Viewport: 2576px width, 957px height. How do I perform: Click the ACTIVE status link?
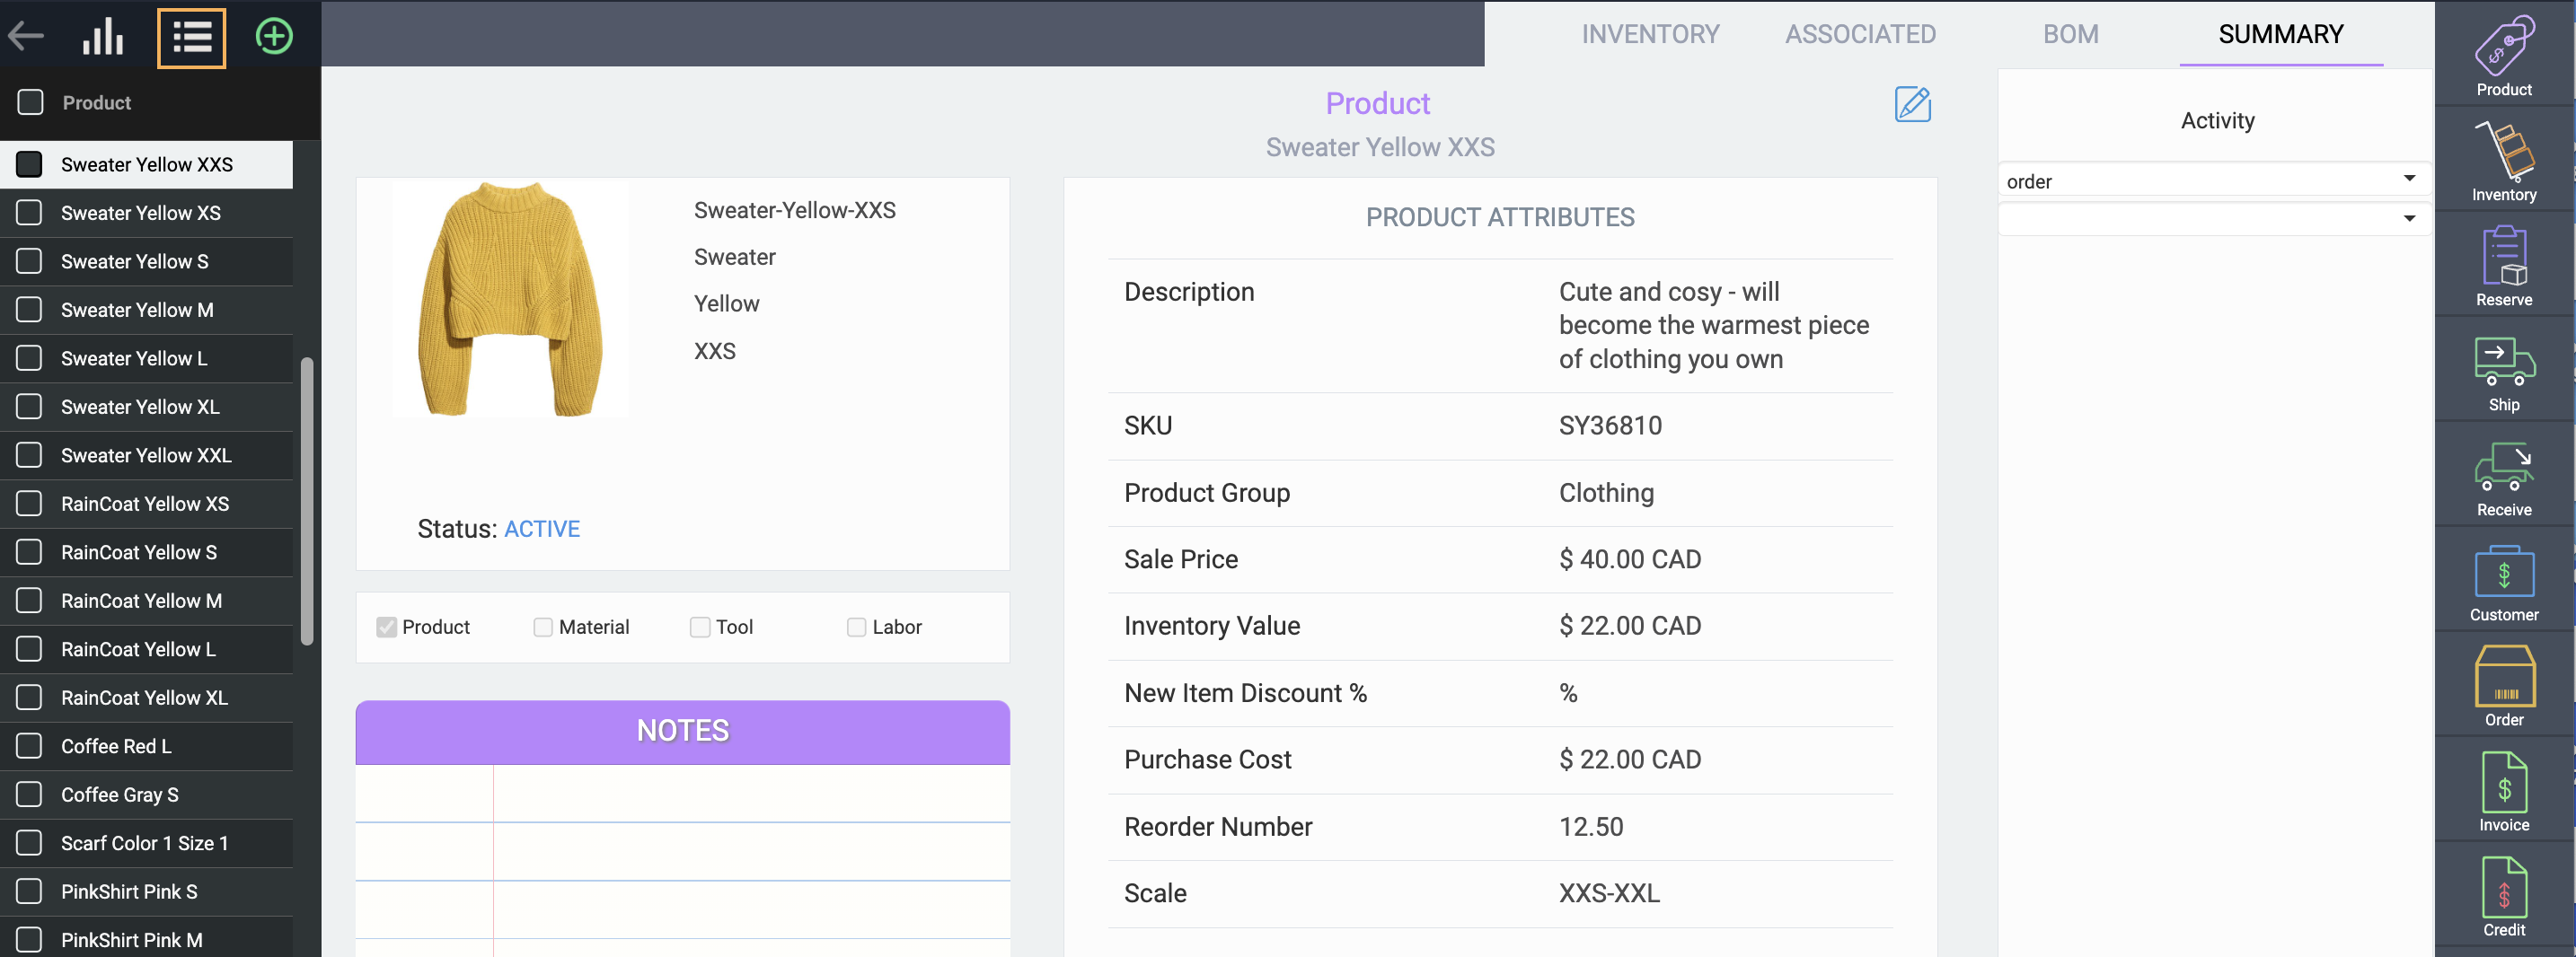tap(541, 529)
